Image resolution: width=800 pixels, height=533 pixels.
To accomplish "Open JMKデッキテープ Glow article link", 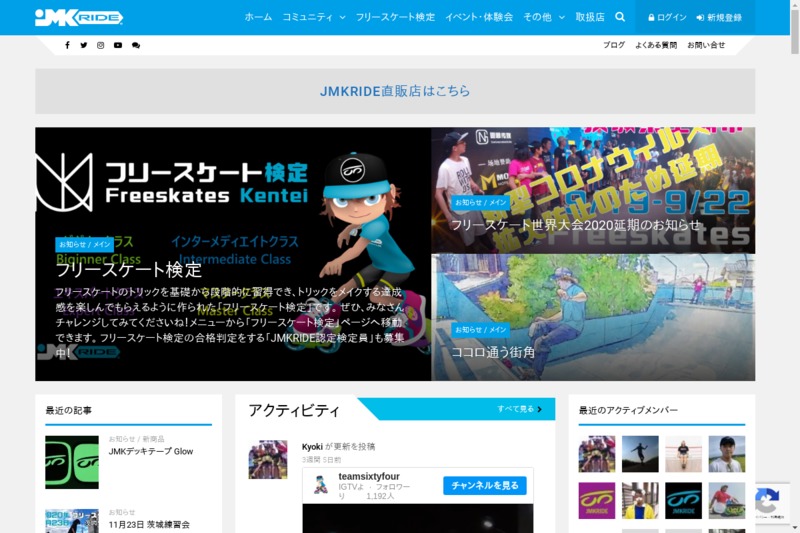I will 151,451.
